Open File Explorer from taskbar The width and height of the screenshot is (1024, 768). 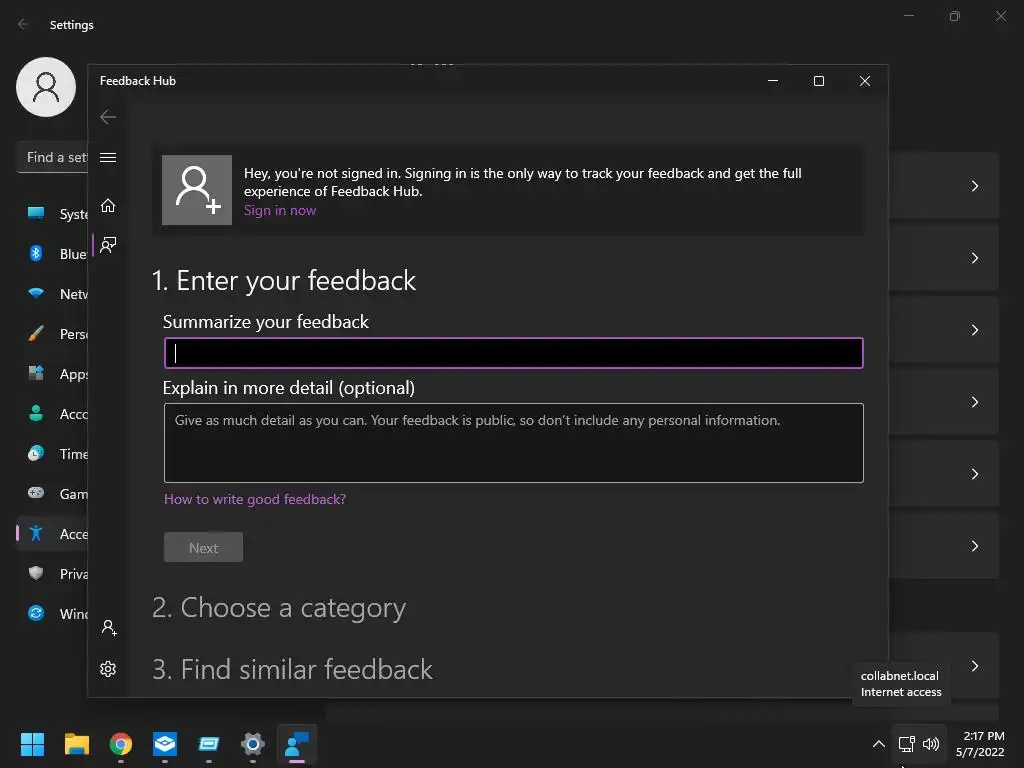pyautogui.click(x=76, y=744)
